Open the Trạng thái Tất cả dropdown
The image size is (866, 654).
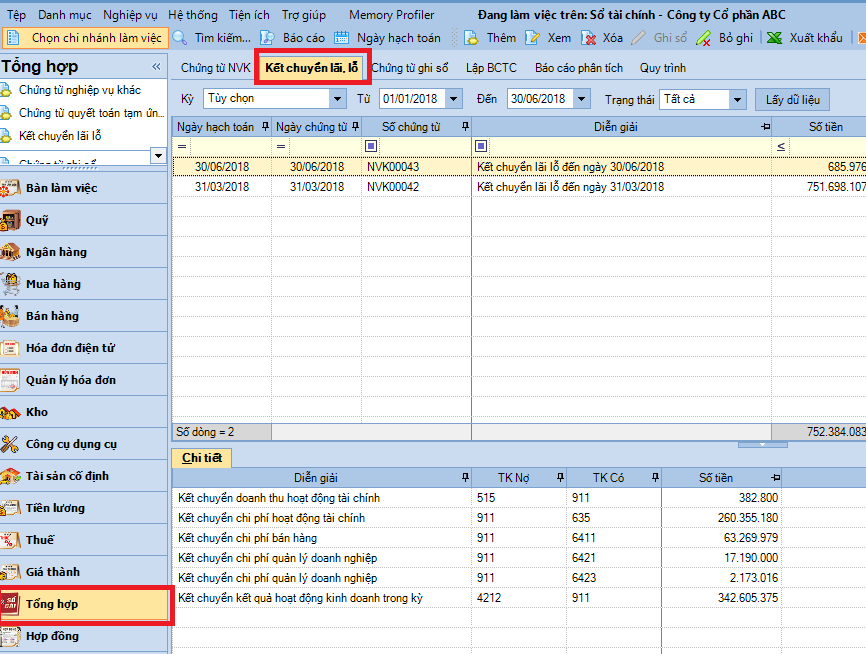click(737, 100)
